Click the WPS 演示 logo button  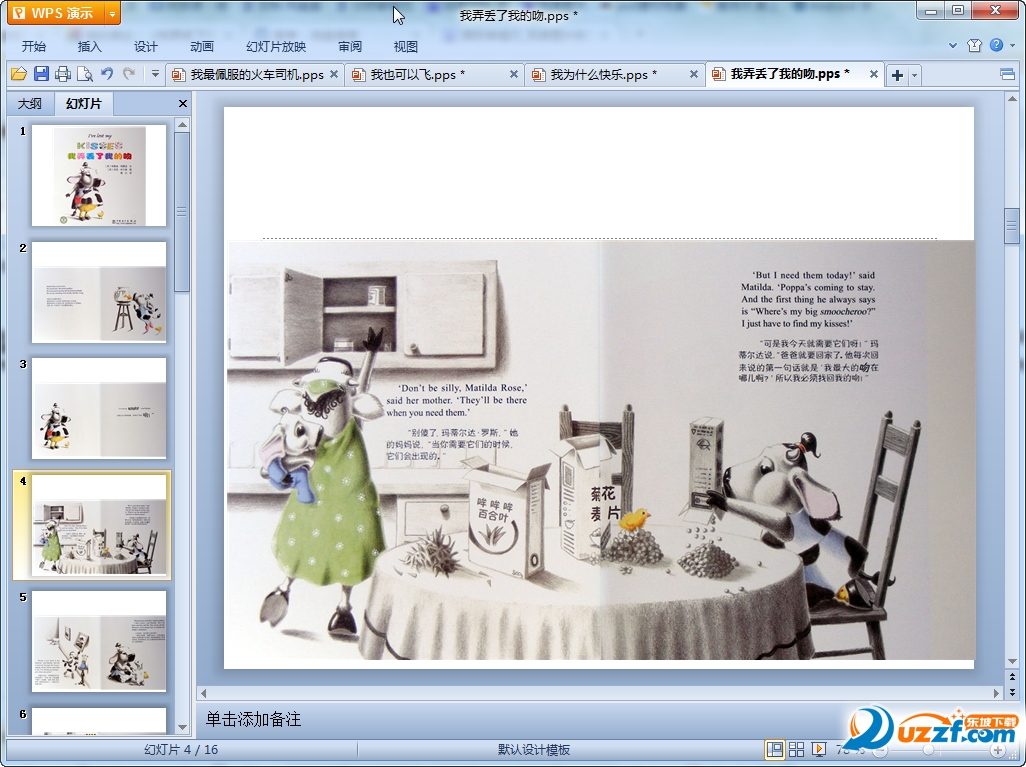coord(57,13)
